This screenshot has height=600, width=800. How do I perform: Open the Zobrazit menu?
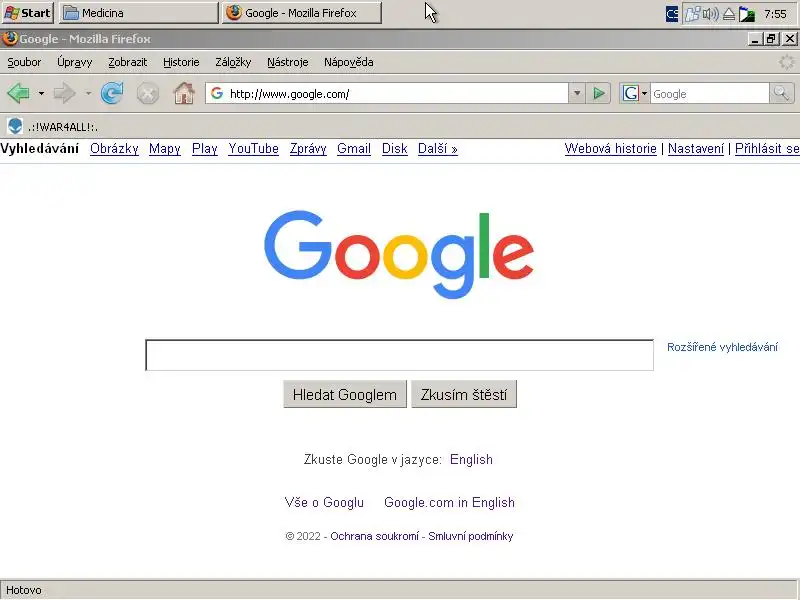(128, 62)
